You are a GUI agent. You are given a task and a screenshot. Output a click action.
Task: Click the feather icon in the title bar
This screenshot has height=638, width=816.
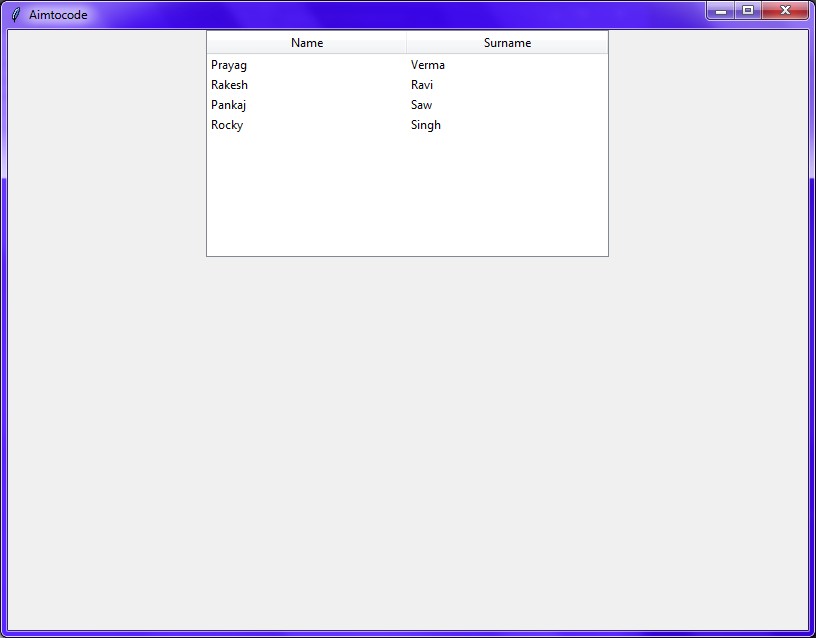(x=15, y=14)
